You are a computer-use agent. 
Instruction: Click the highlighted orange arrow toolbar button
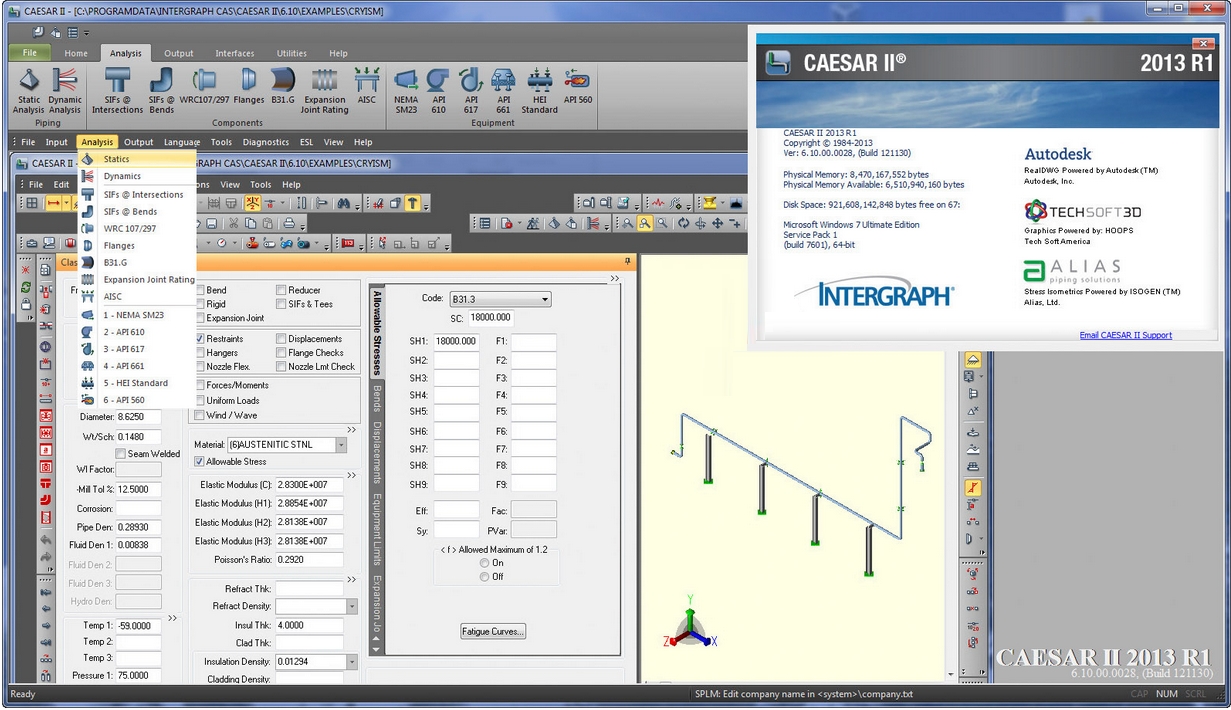point(413,203)
